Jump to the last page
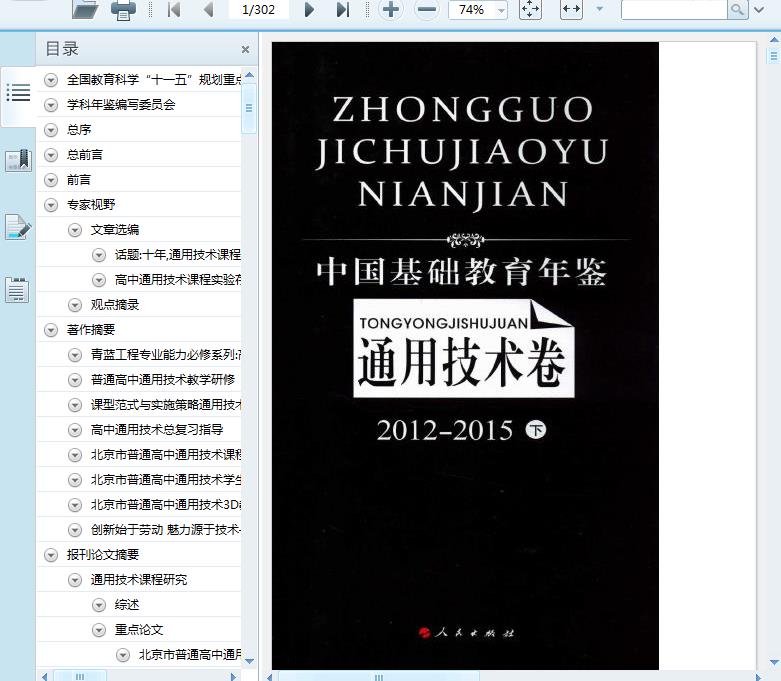Screen dimensions: 781x681 343,9
